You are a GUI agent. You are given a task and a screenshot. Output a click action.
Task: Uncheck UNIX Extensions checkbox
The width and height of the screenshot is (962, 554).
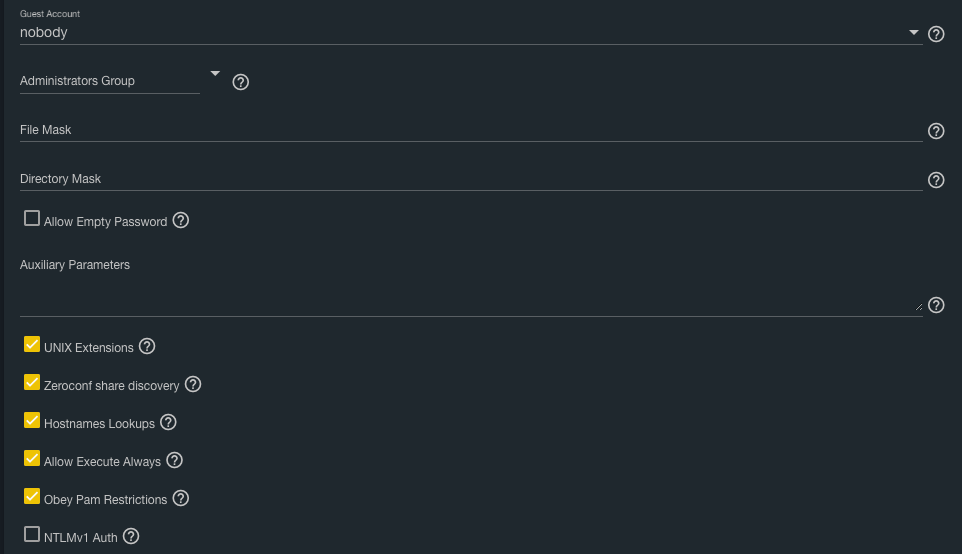pos(32,345)
